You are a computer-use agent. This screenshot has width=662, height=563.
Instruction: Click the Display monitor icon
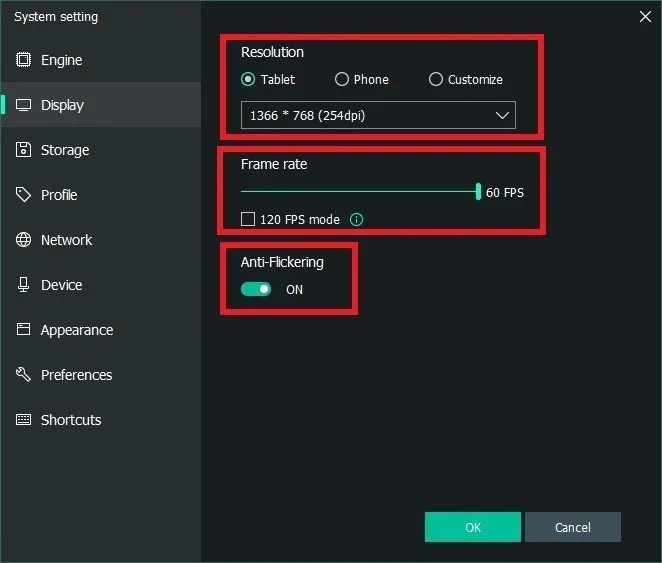click(x=23, y=105)
